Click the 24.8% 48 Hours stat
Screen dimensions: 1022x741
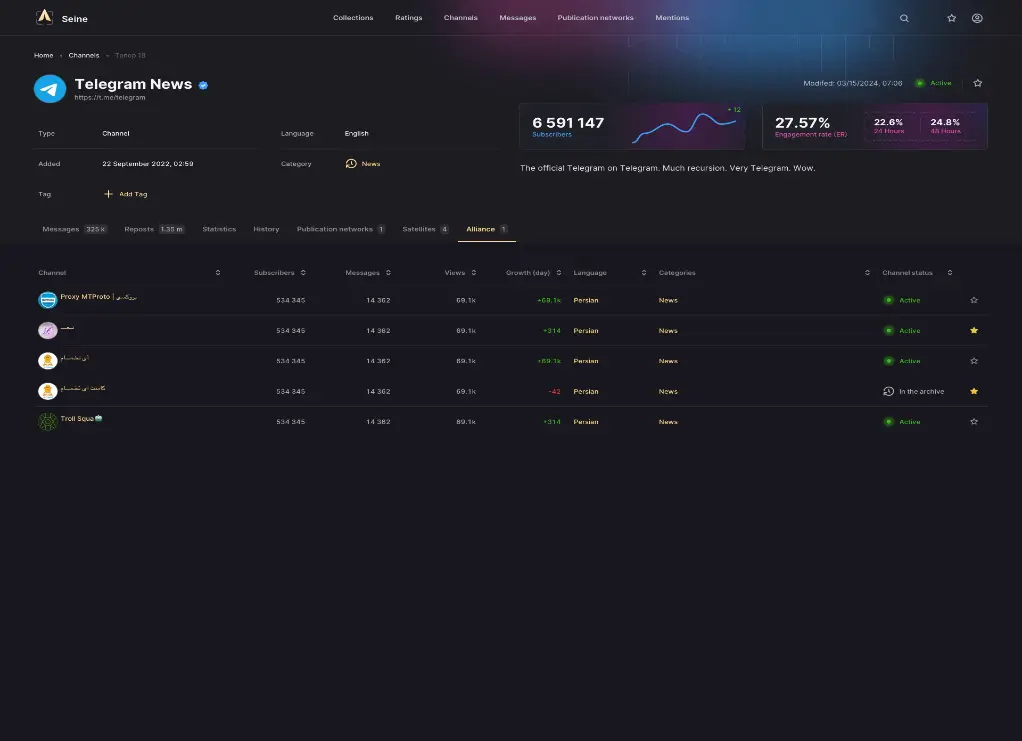coord(945,125)
